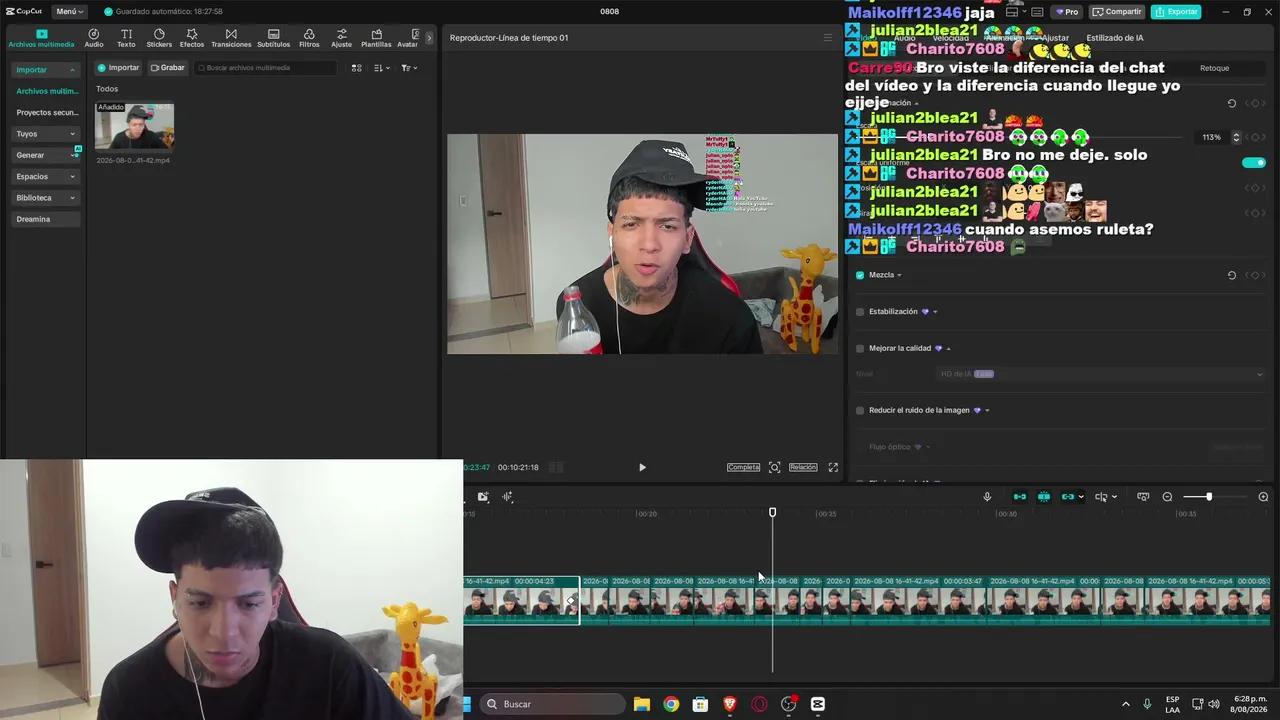Screen dimensions: 1280x720
Task: Click the Completa preview quality button
Action: [x=744, y=467]
